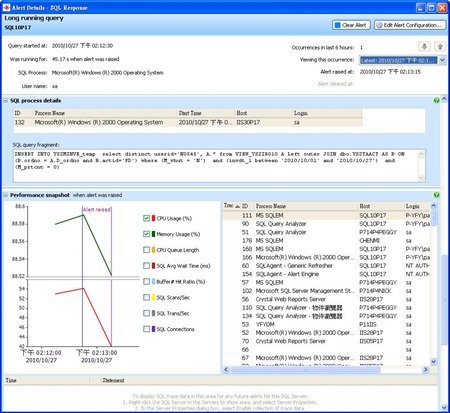The width and height of the screenshot is (450, 413).
Task: Click the Alert raised marker on chart
Action: point(97,209)
